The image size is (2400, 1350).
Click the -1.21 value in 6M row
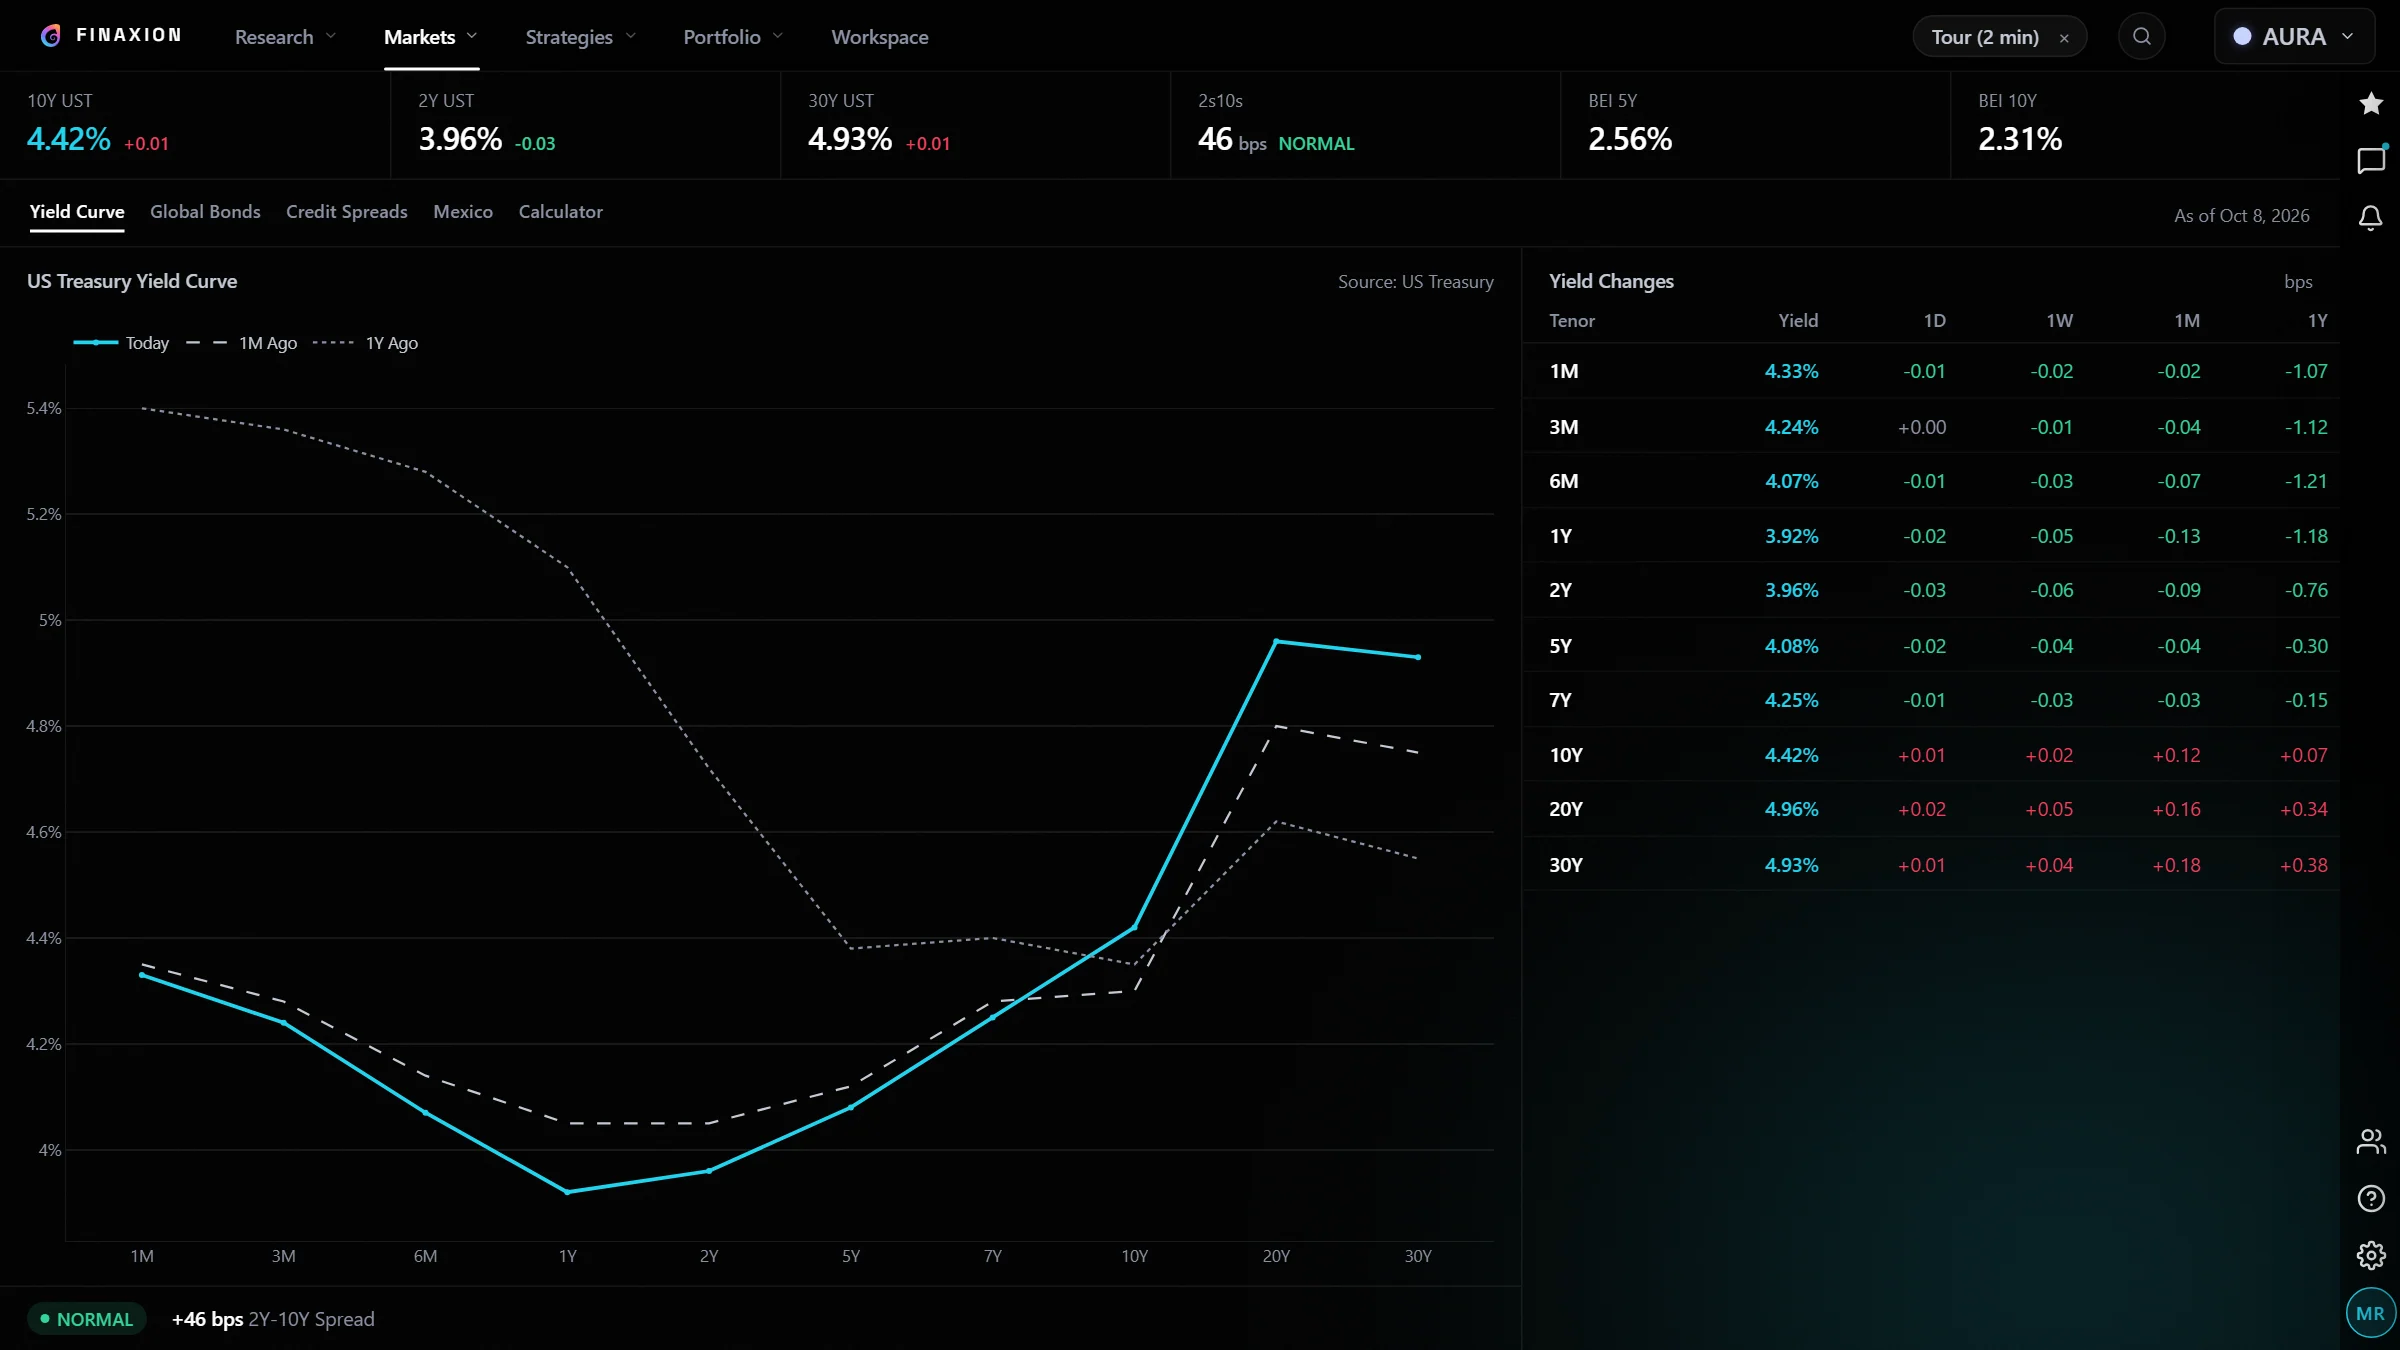[2306, 481]
